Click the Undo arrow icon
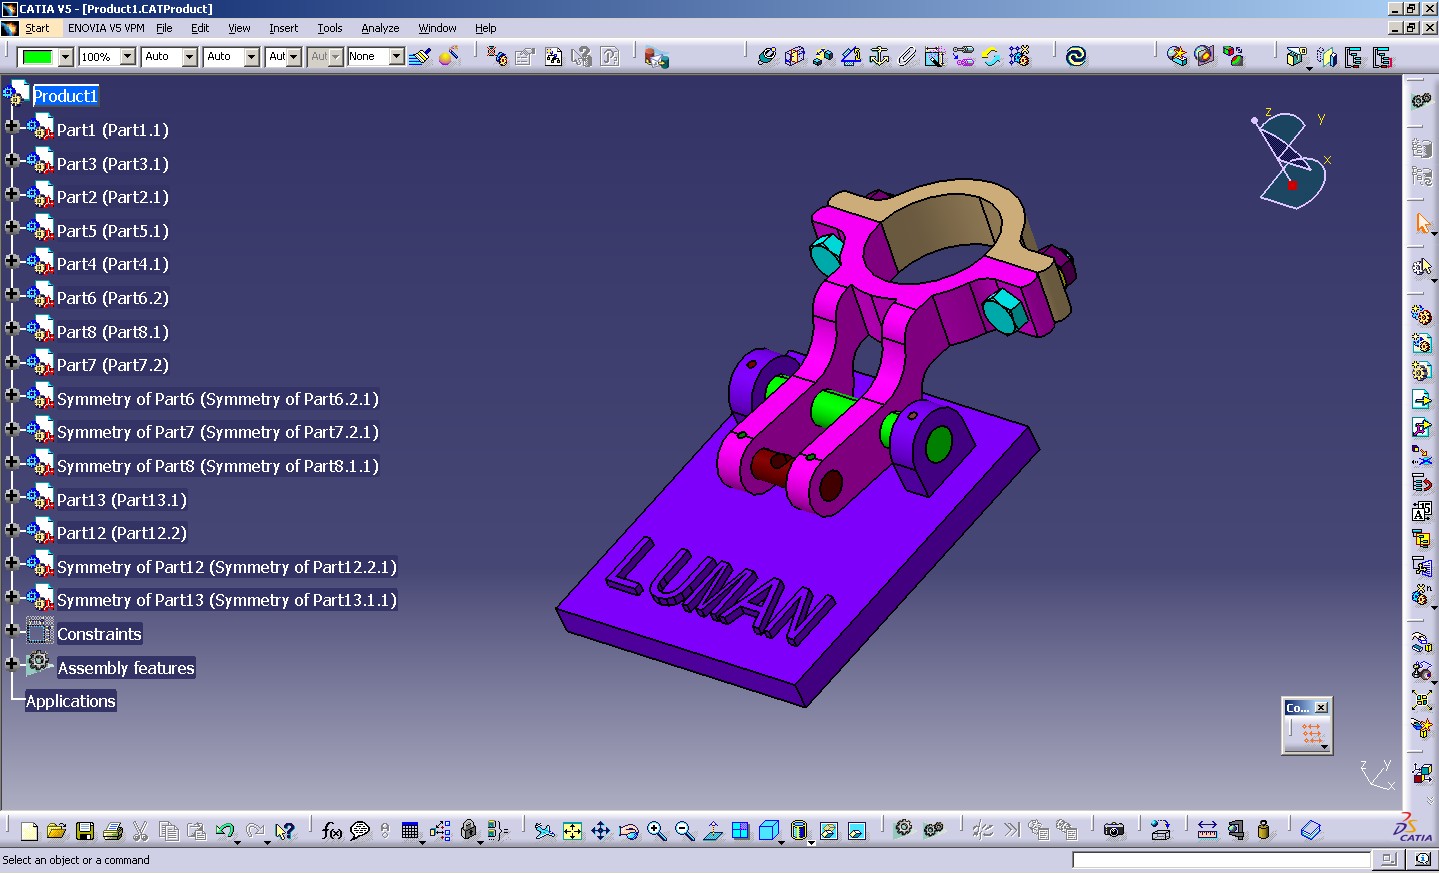Screen dimensions: 1439x874 pyautogui.click(x=224, y=831)
